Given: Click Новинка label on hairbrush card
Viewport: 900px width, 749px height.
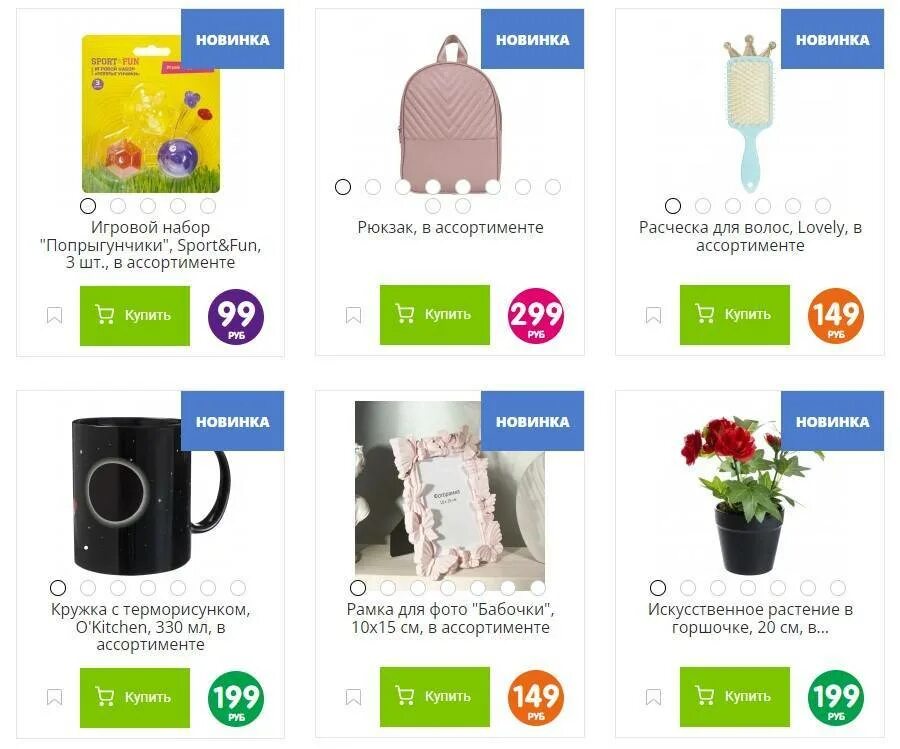Looking at the screenshot, I should (x=832, y=40).
